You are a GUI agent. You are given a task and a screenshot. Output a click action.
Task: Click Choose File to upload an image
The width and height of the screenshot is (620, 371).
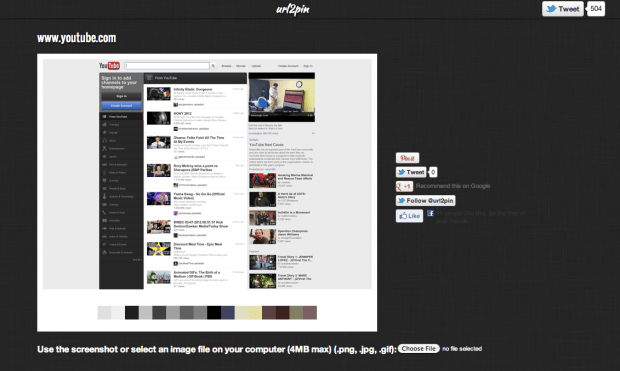tap(419, 348)
